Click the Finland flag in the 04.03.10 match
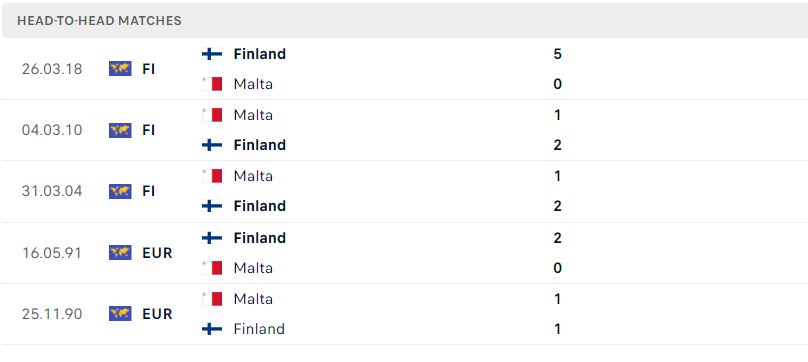This screenshot has height=362, width=808. 212,145
